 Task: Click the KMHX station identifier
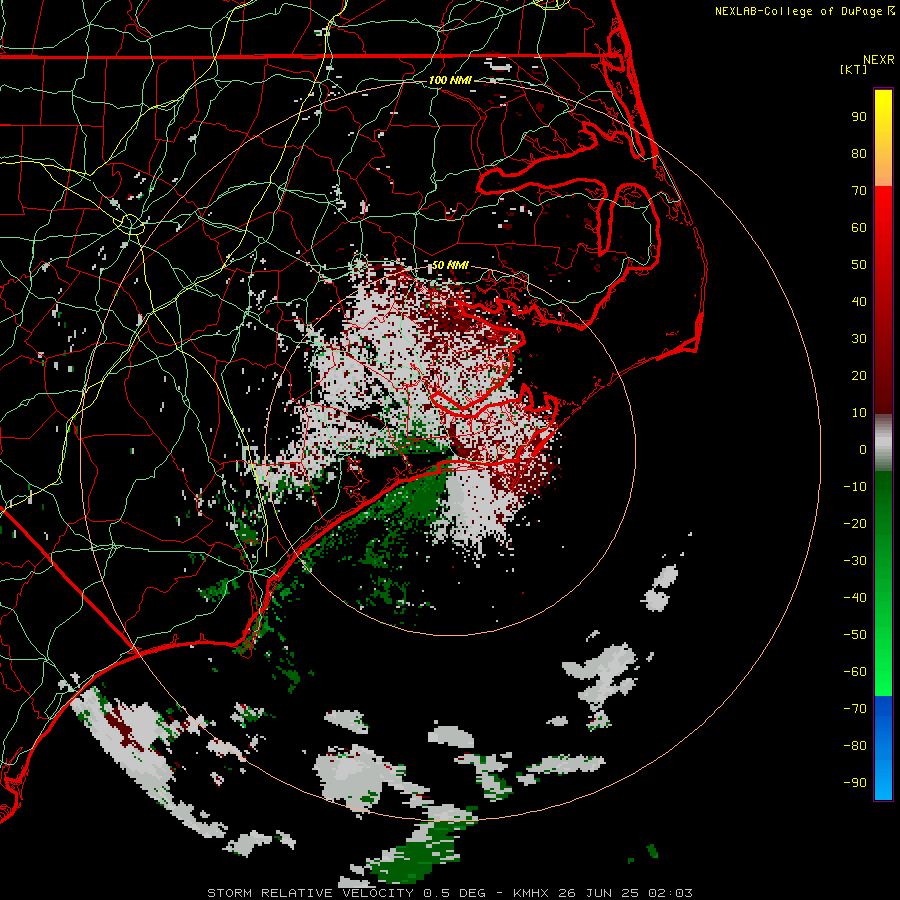[x=530, y=893]
